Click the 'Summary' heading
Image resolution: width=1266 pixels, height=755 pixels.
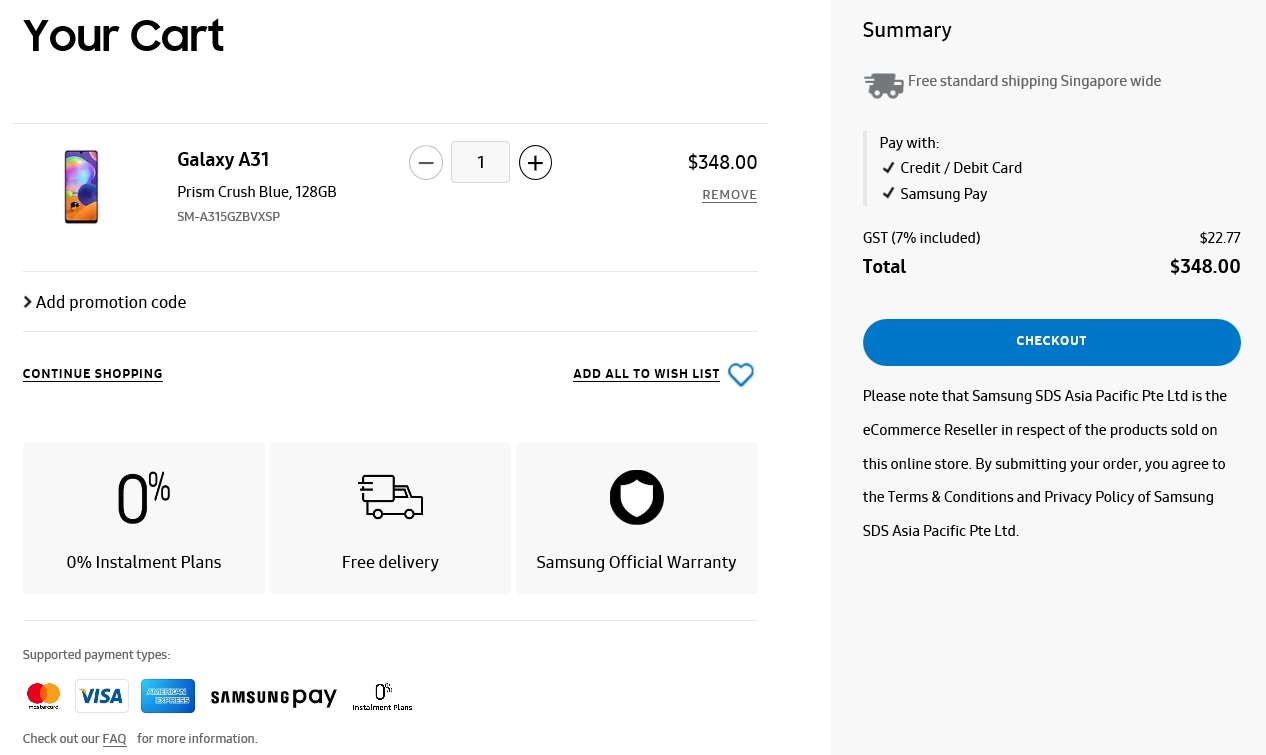[907, 30]
